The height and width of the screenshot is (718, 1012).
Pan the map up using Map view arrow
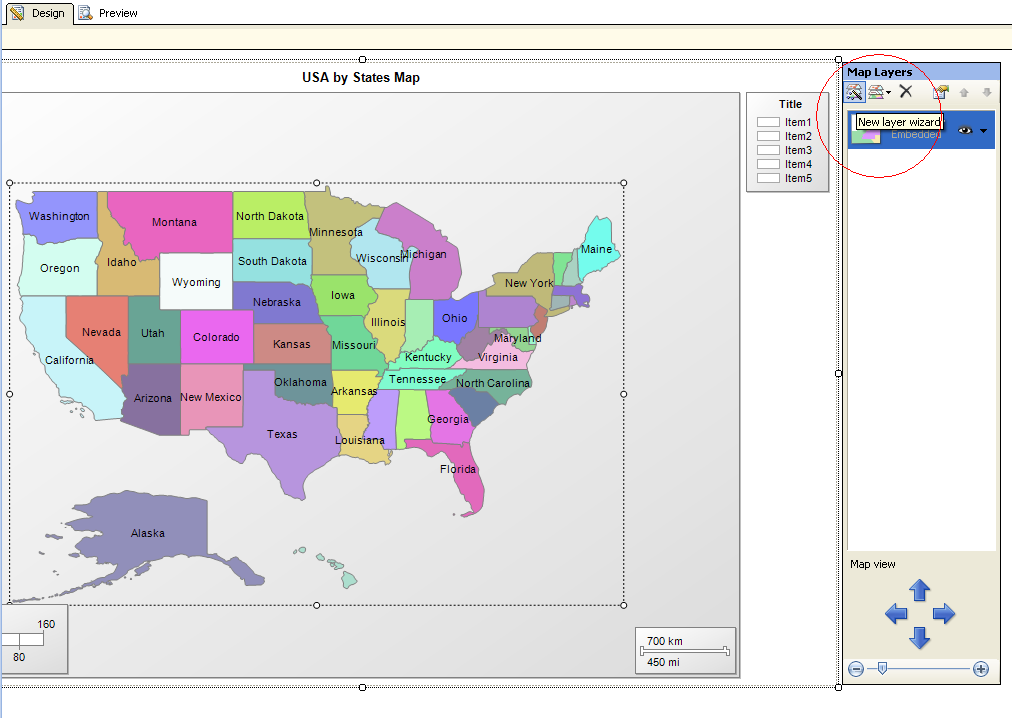tap(919, 590)
